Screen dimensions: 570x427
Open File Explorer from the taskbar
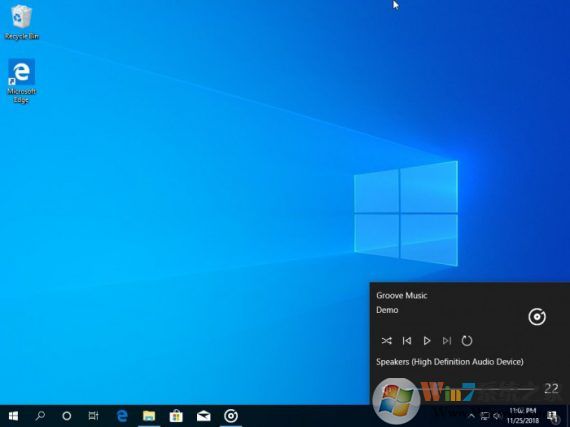[x=149, y=416]
